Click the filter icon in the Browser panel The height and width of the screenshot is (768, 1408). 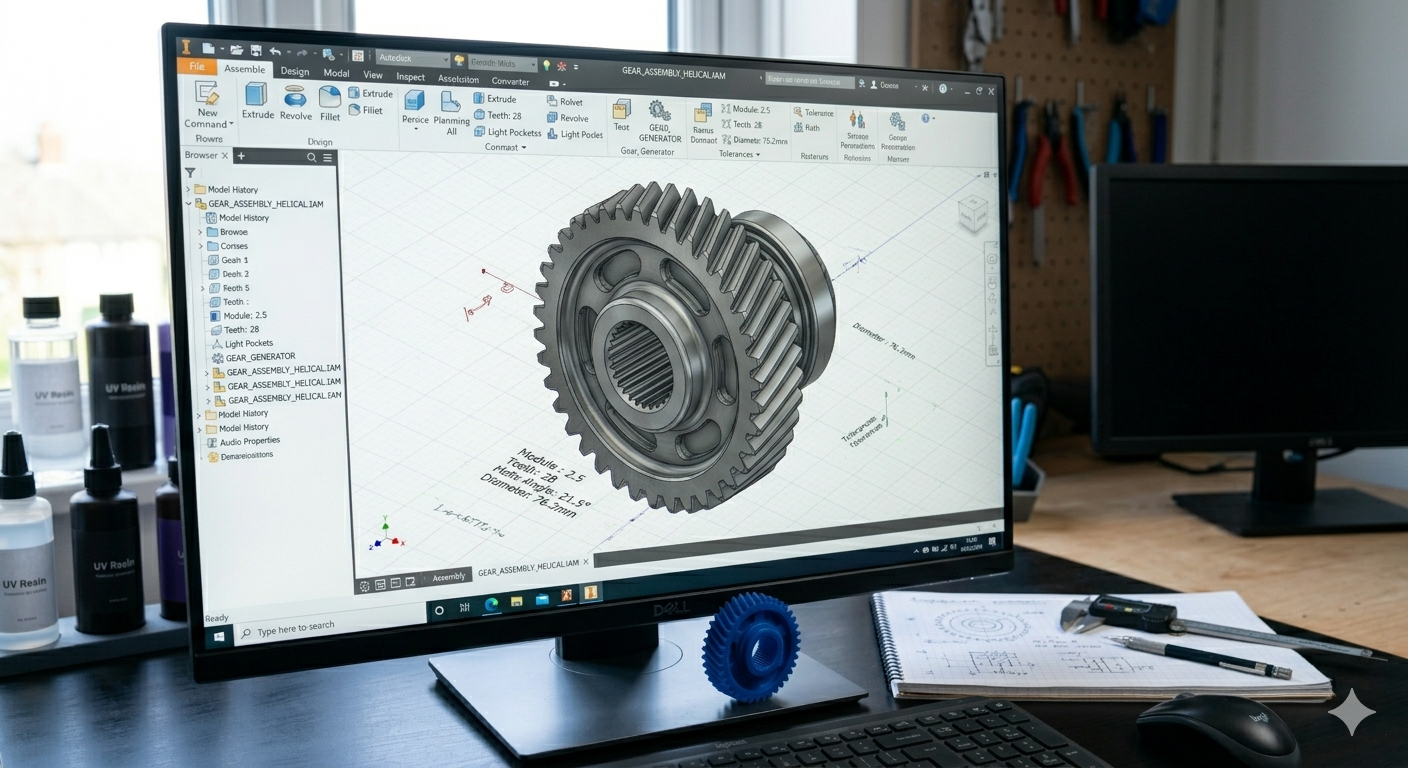190,173
